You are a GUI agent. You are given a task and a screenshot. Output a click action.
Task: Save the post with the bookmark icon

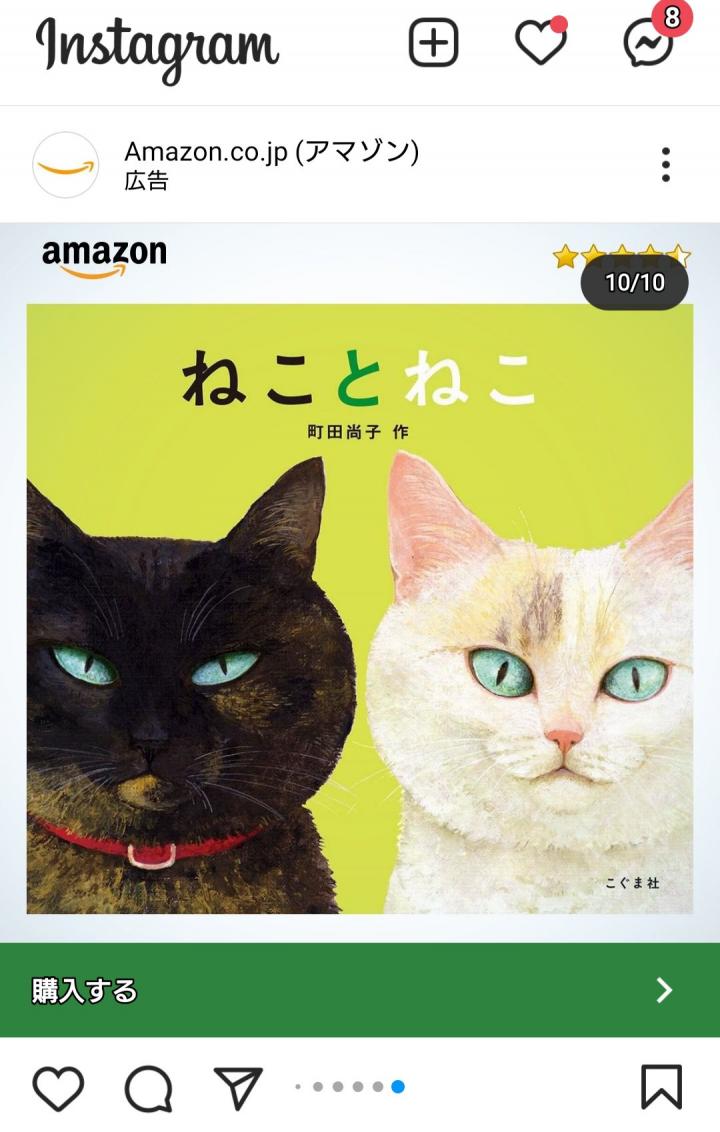tap(662, 1087)
